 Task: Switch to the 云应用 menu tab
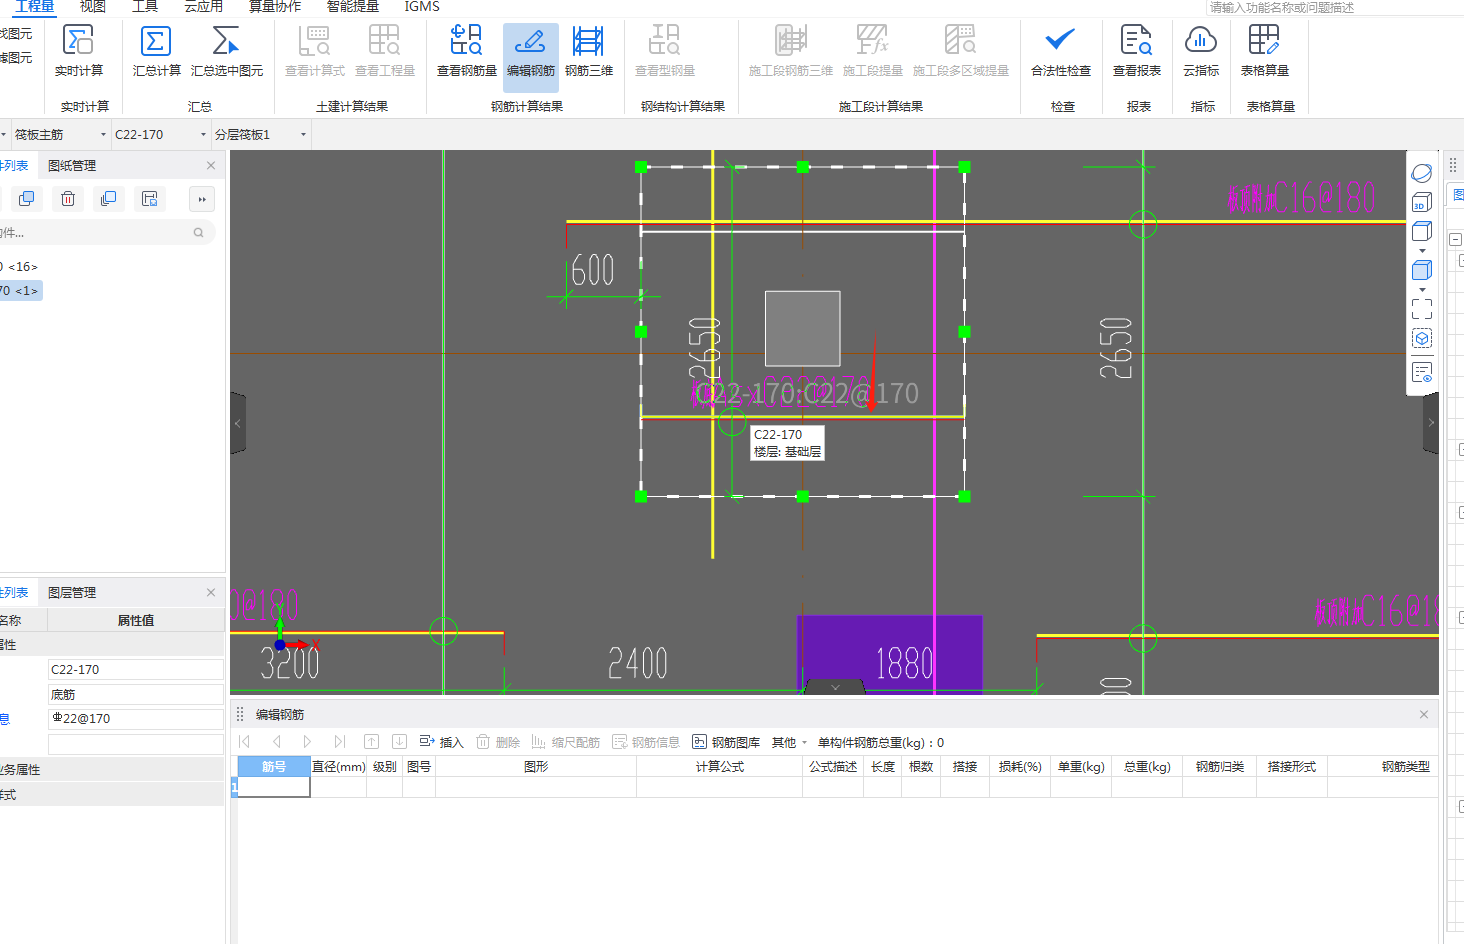[x=203, y=7]
